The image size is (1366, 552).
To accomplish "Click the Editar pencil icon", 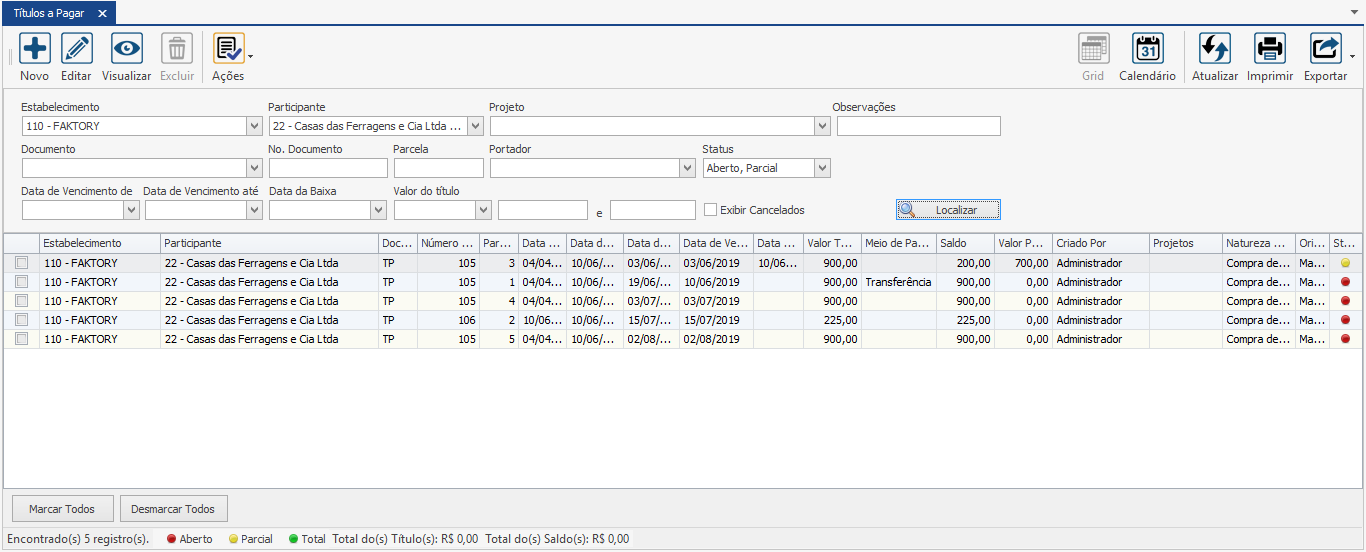I will click(76, 49).
